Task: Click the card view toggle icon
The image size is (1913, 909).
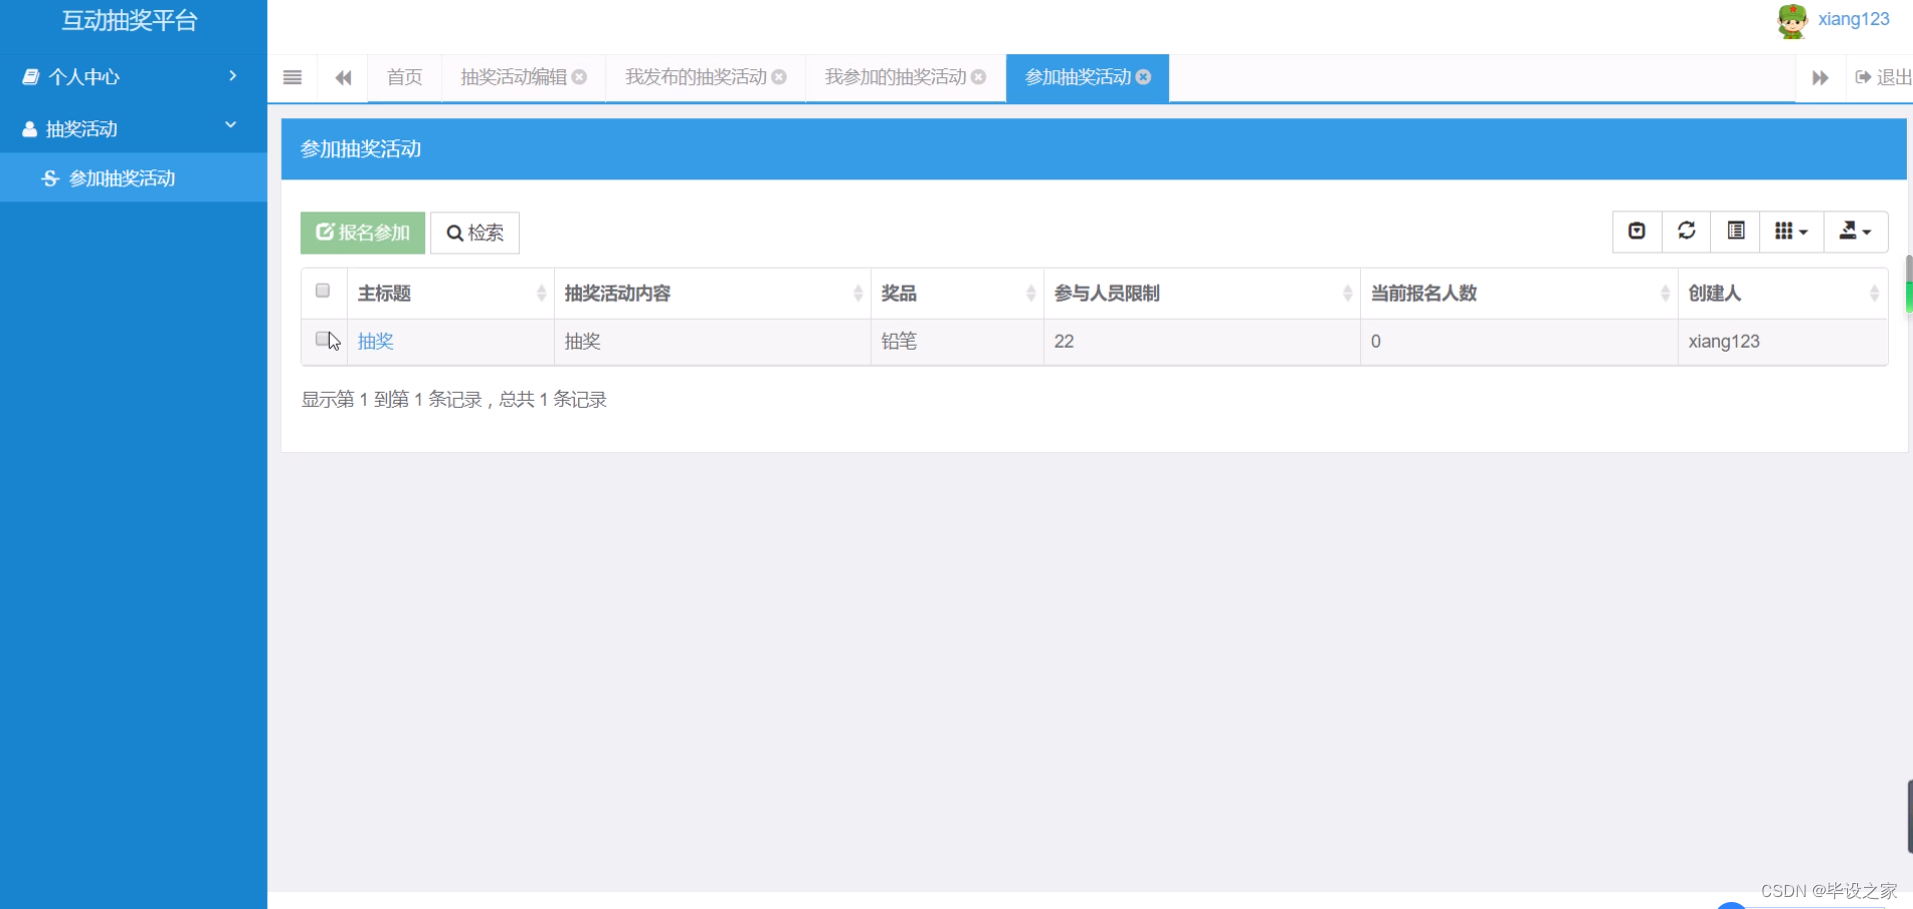Action: (1637, 231)
